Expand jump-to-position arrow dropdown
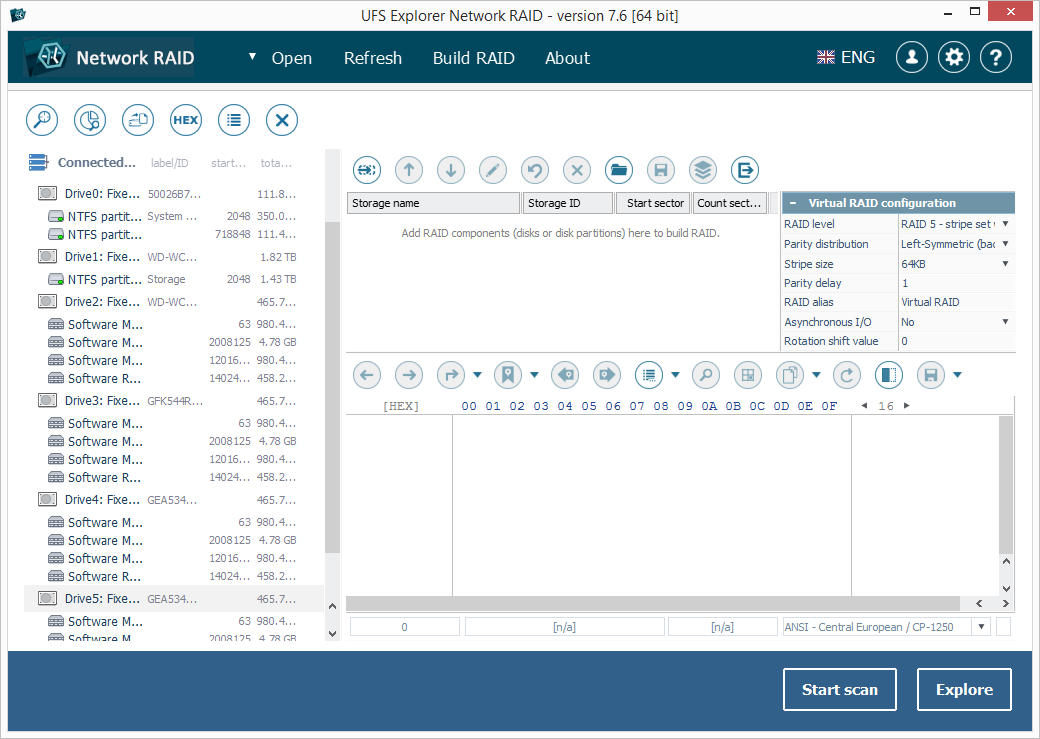The image size is (1040, 739). (478, 375)
